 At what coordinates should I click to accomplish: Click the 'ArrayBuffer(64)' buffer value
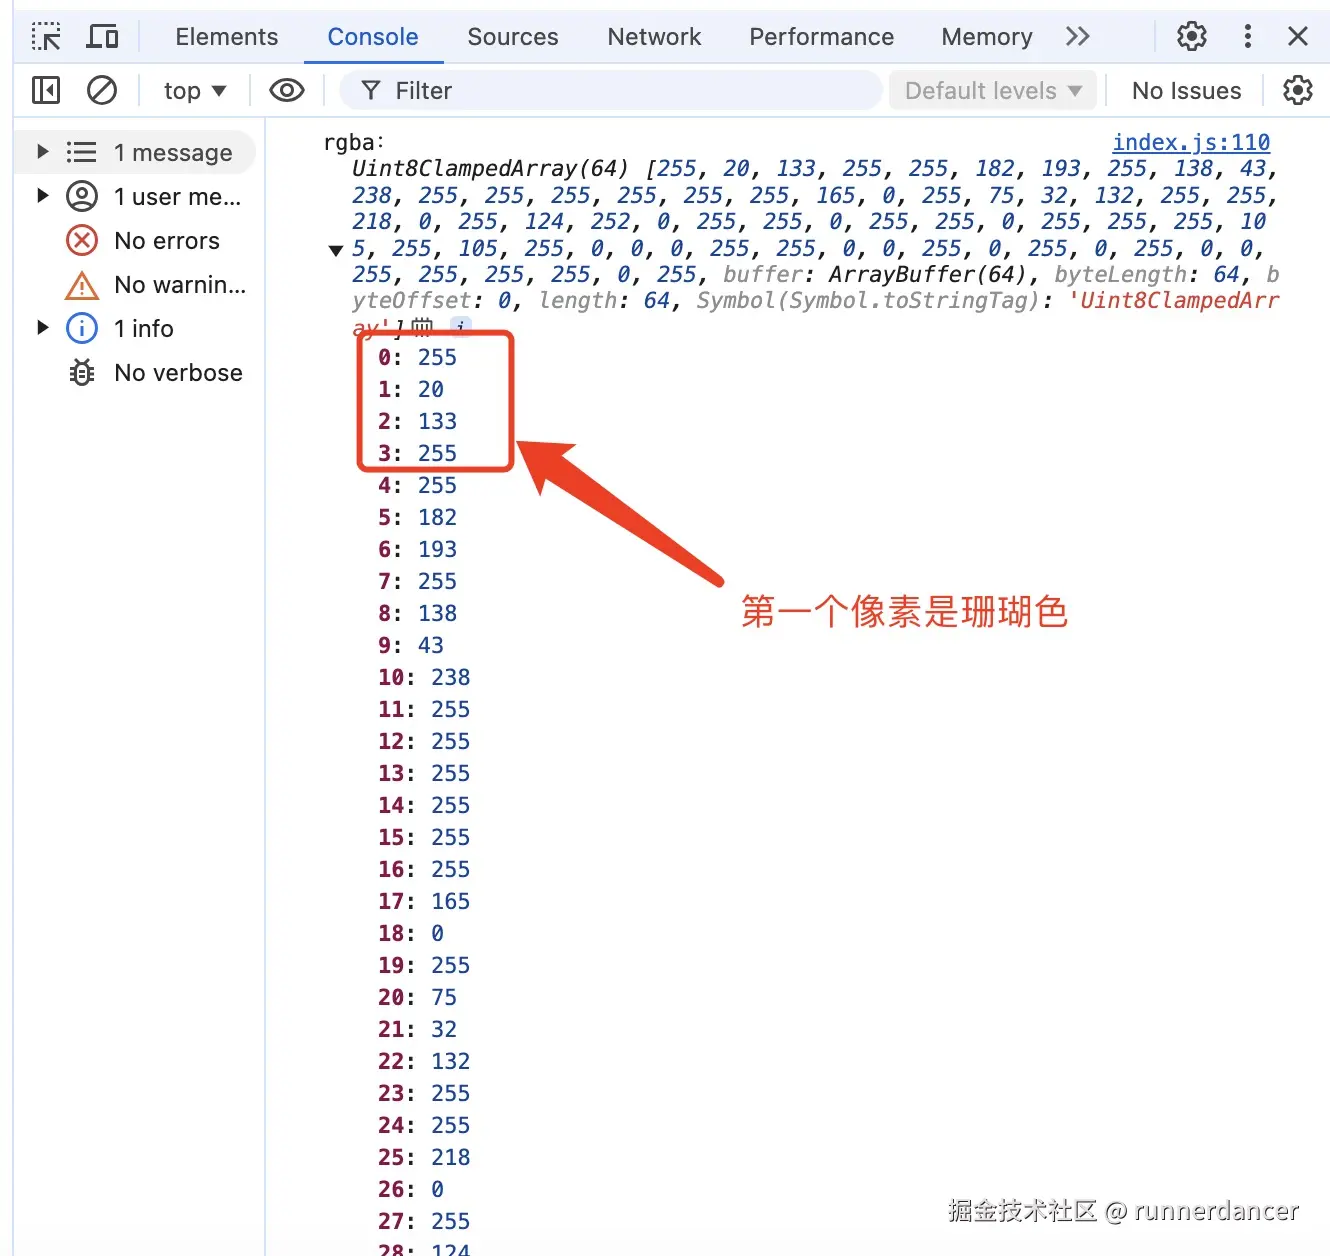pyautogui.click(x=928, y=274)
